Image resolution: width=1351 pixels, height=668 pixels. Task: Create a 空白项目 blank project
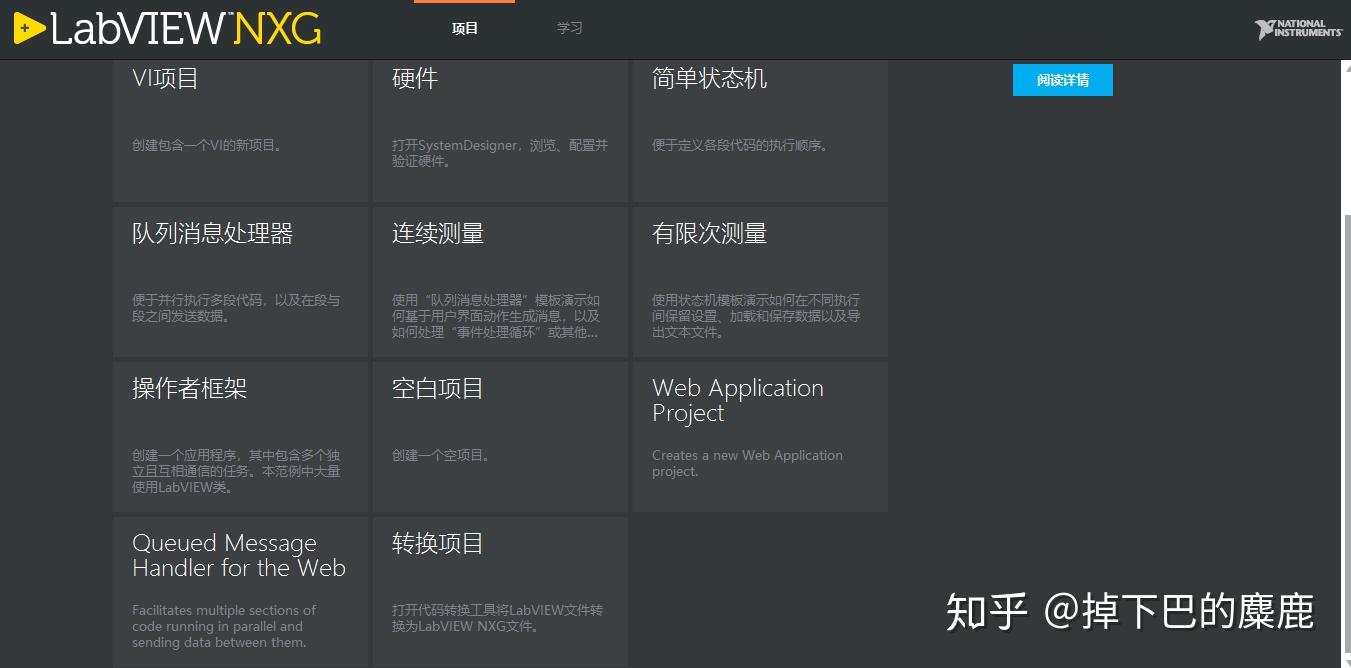pos(500,435)
